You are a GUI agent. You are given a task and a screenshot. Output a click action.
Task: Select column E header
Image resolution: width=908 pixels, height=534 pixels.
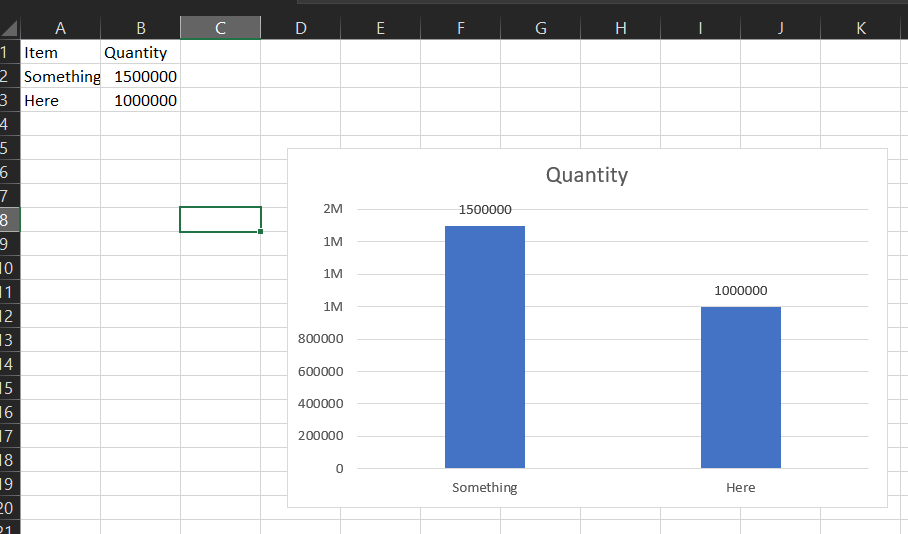click(380, 28)
